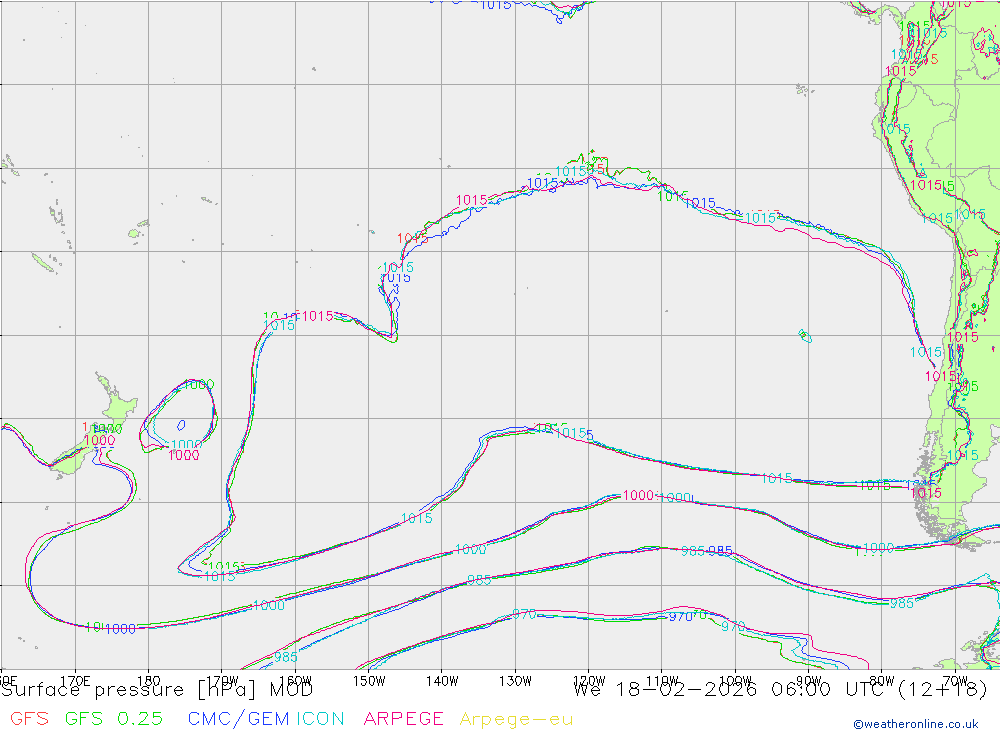Click the magenta 1000 contour label near 115W
Image resolution: width=1000 pixels, height=733 pixels.
pos(638,495)
